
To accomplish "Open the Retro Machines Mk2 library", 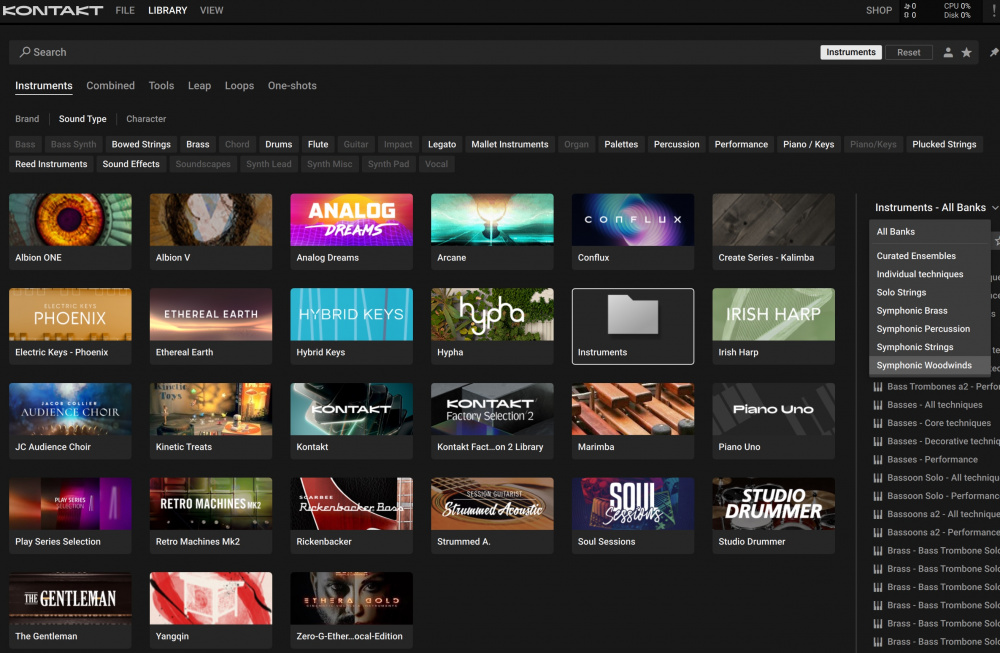I will coord(210,515).
